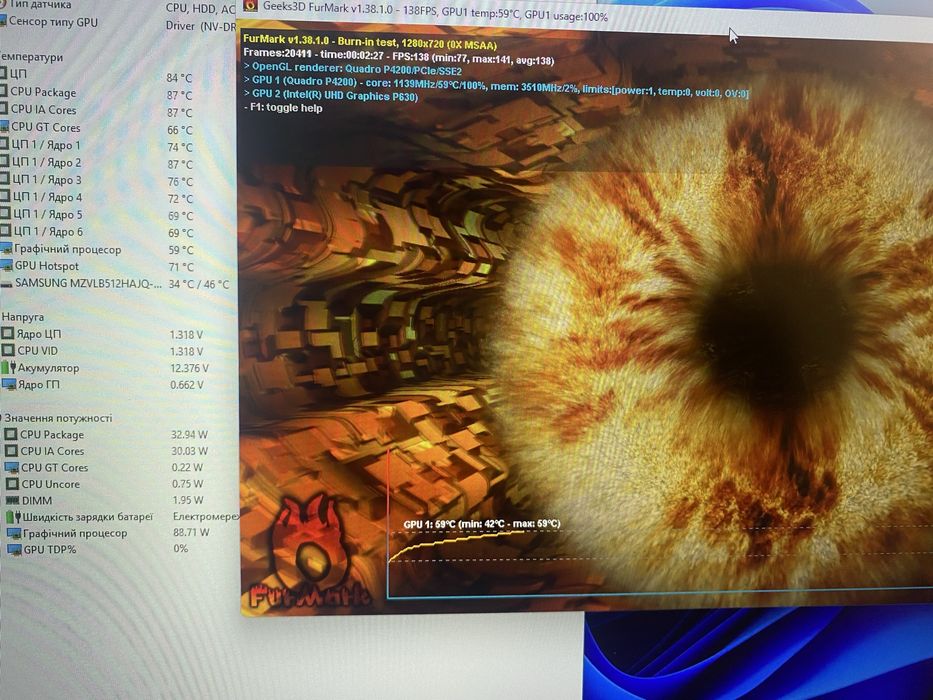The width and height of the screenshot is (933, 700).
Task: Click the 34 °C / 46 °C Samsung value
Action: pos(199,284)
